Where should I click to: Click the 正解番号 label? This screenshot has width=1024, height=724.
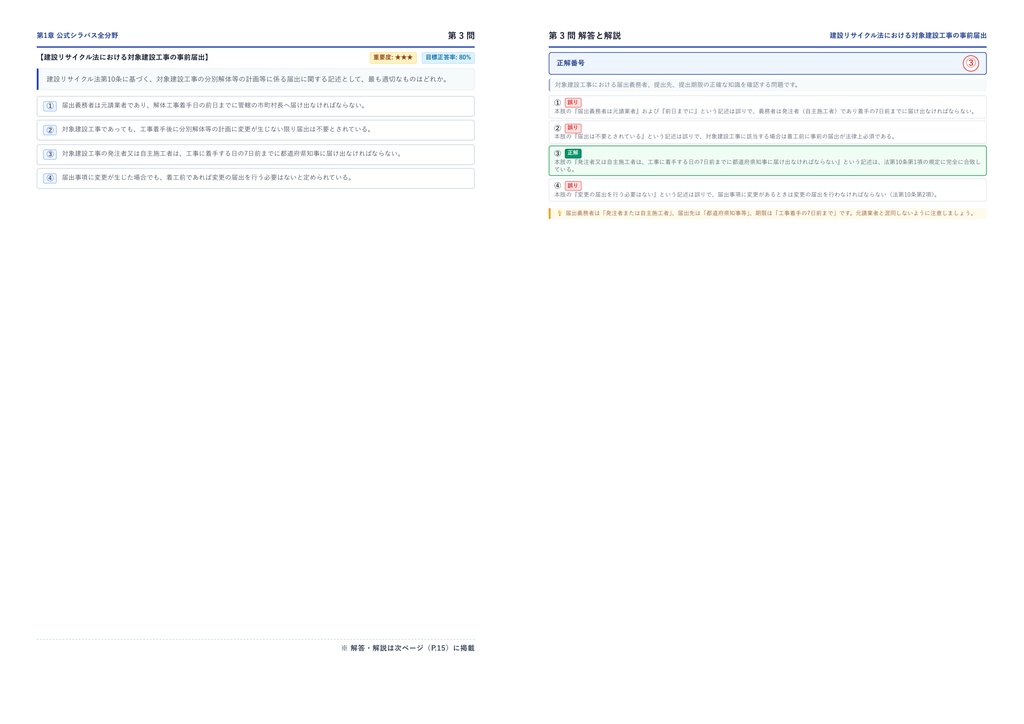570,63
